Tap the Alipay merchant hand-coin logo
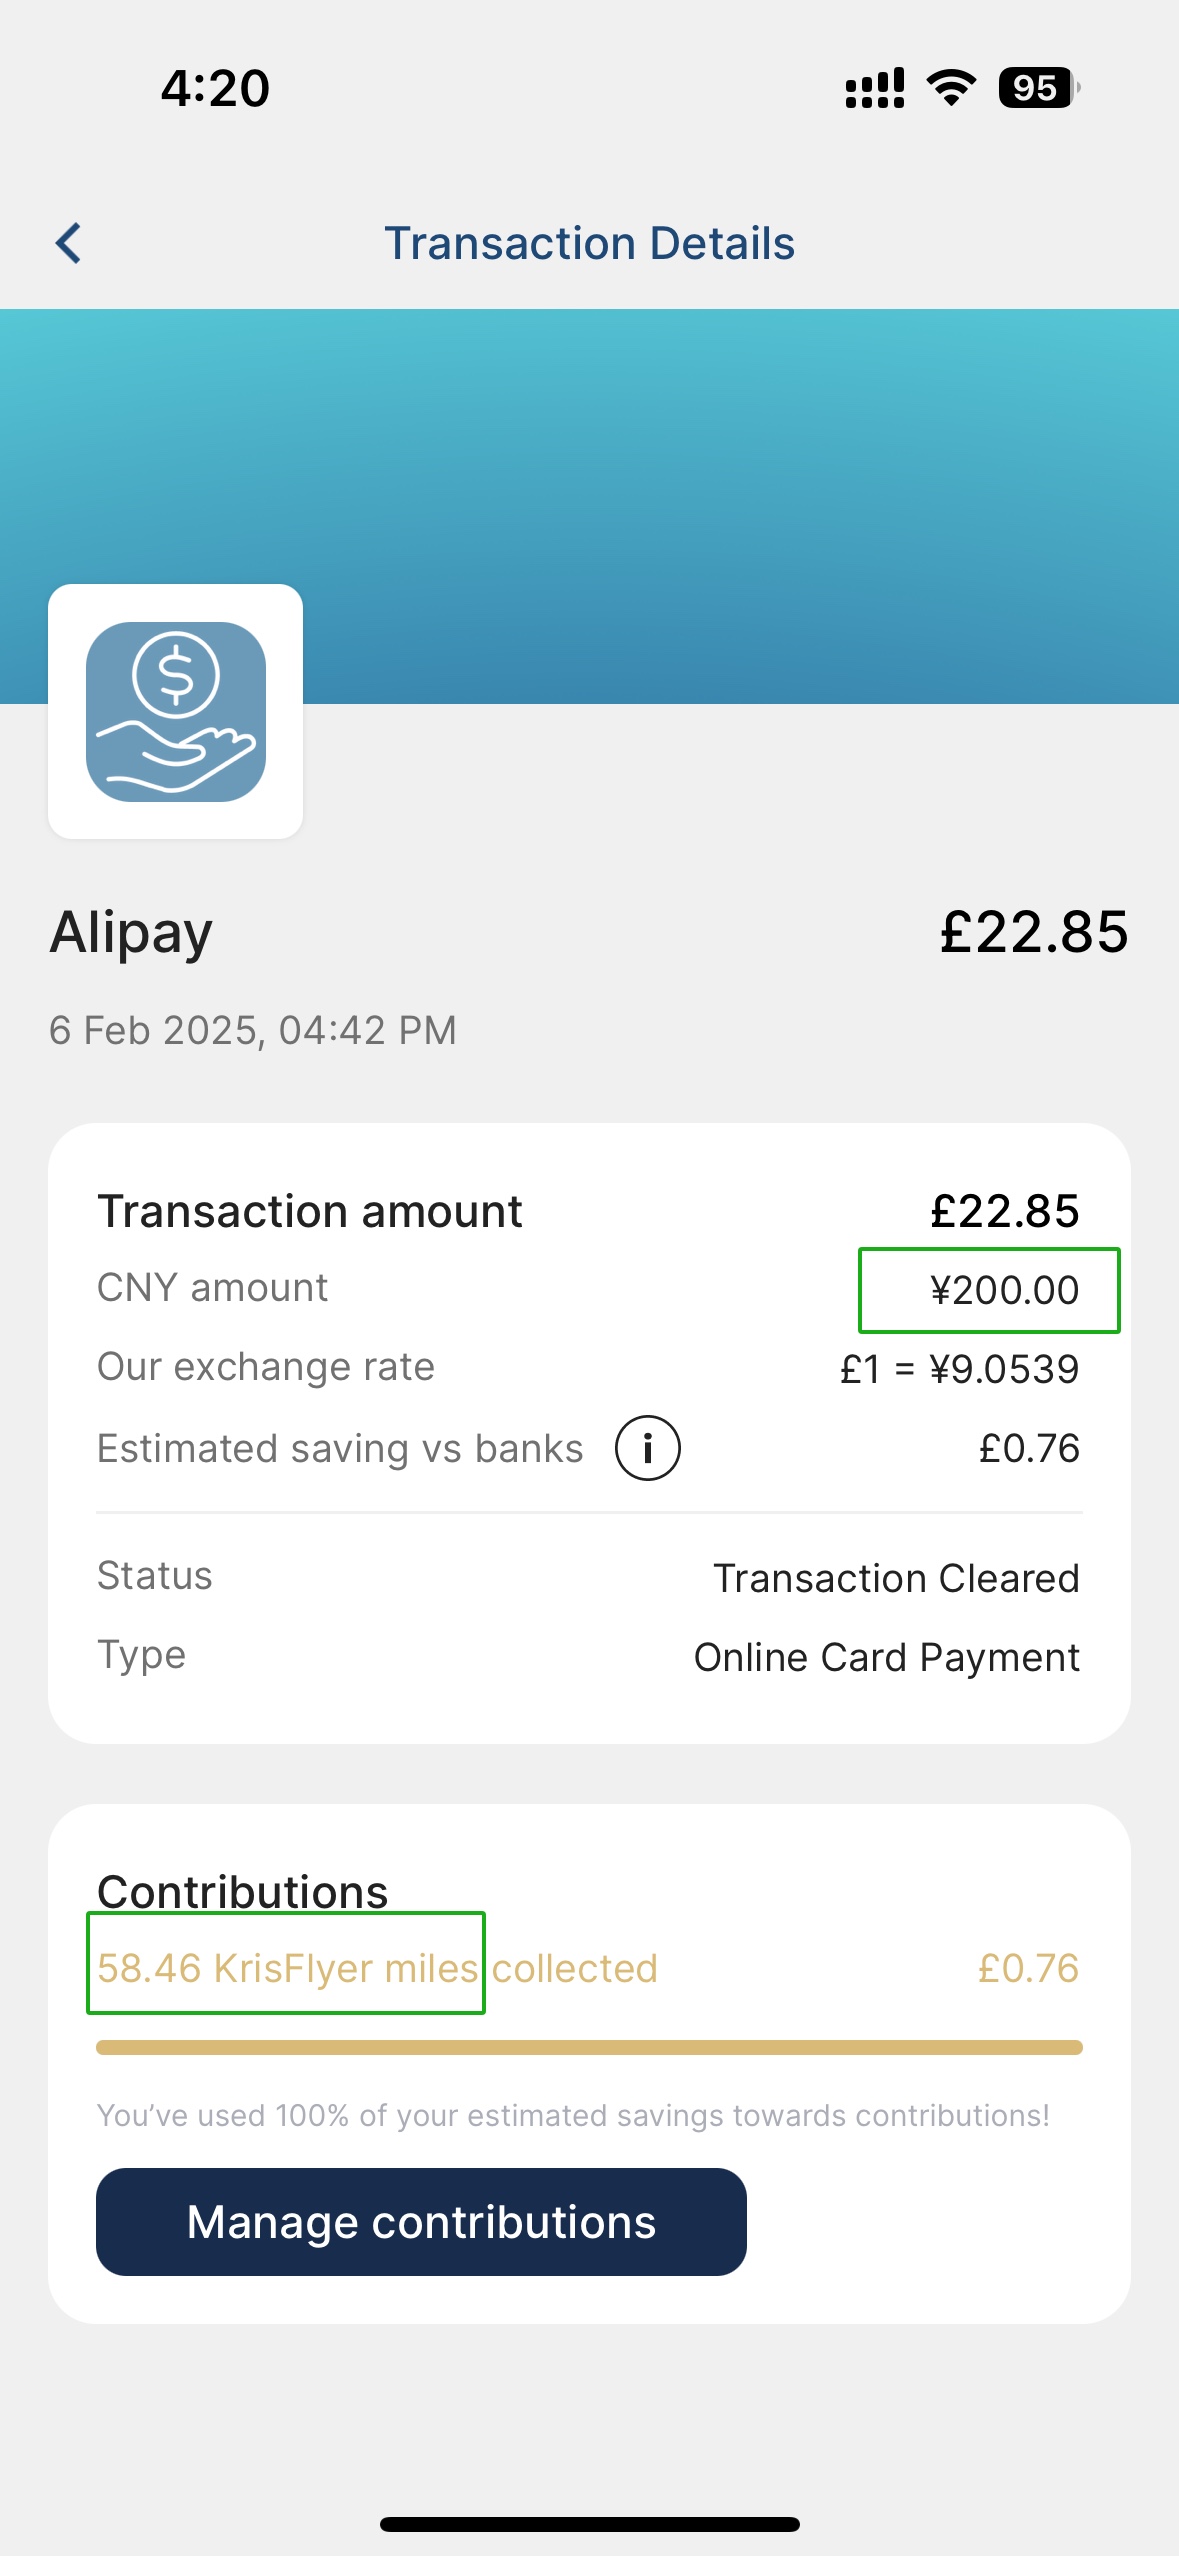This screenshot has width=1179, height=2556. (x=176, y=711)
